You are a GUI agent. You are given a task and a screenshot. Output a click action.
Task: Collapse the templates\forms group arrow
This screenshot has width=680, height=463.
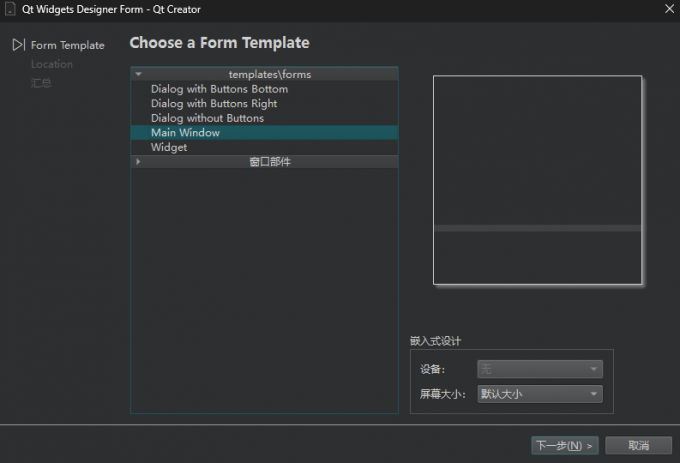point(139,74)
